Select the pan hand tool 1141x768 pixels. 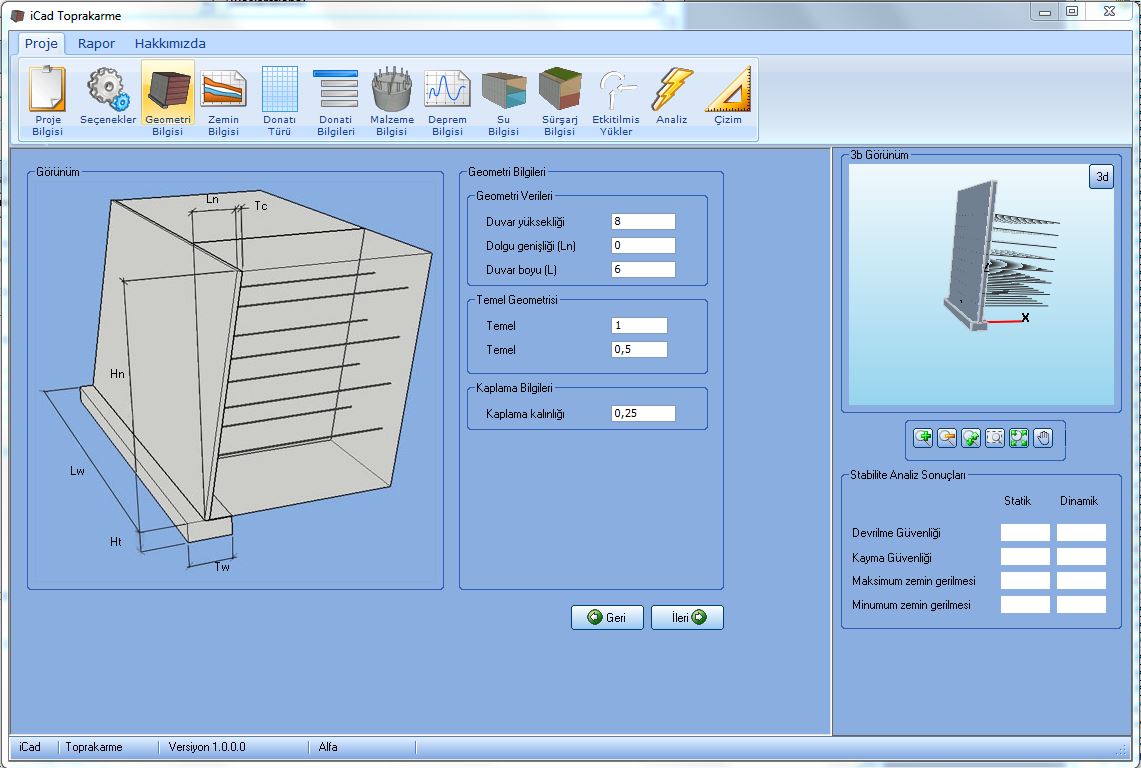click(x=1043, y=438)
